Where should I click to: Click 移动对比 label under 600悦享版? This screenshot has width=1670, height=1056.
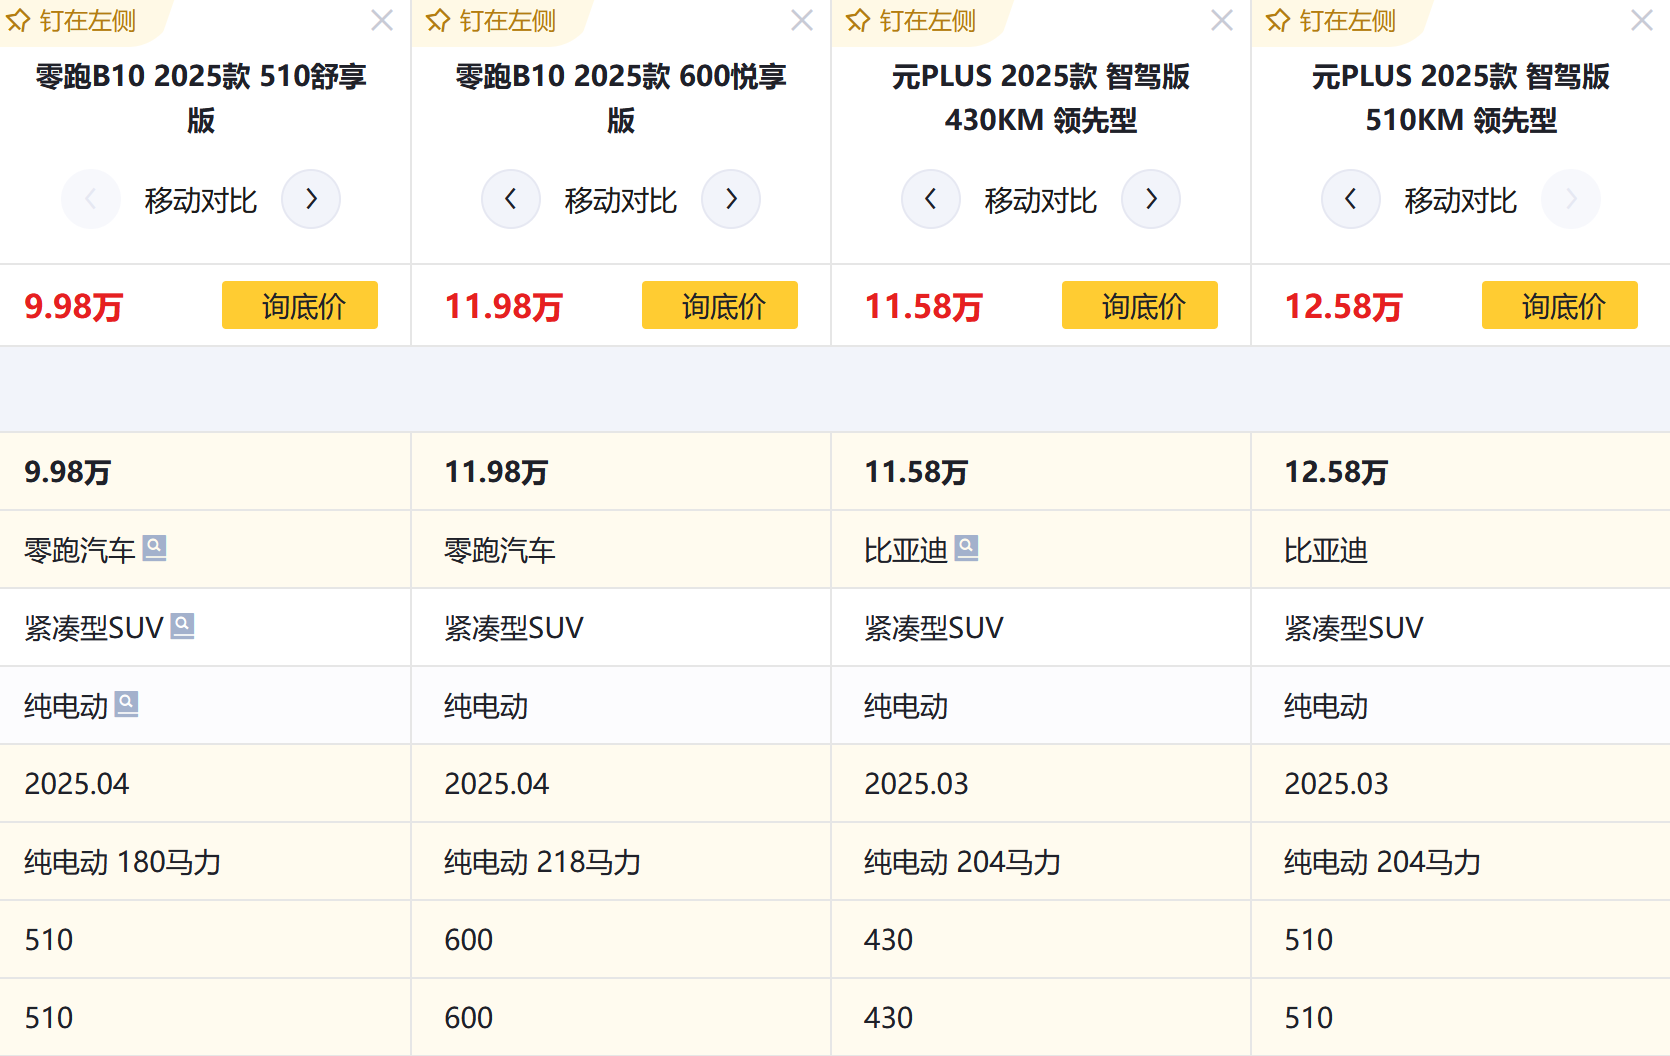[621, 200]
